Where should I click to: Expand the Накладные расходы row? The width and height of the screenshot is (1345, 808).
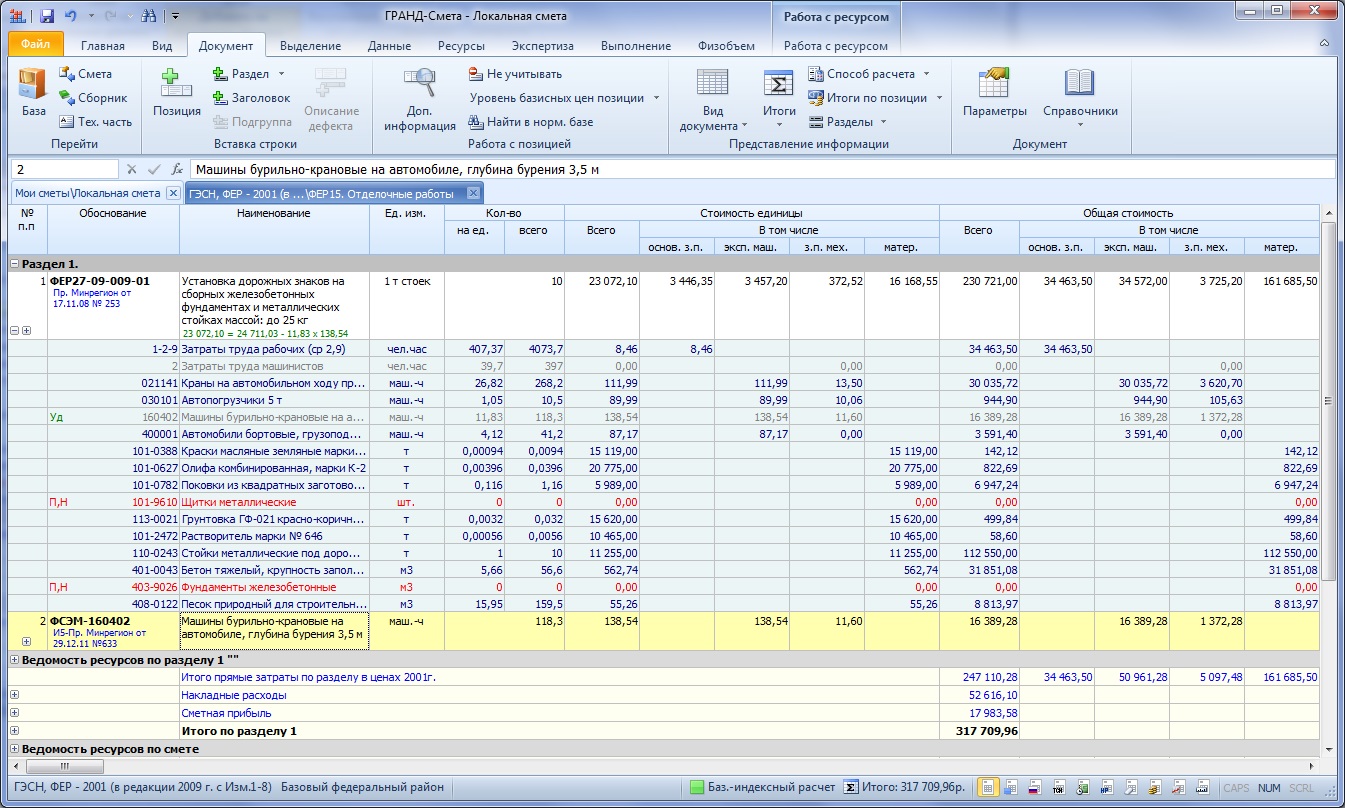pos(15,695)
